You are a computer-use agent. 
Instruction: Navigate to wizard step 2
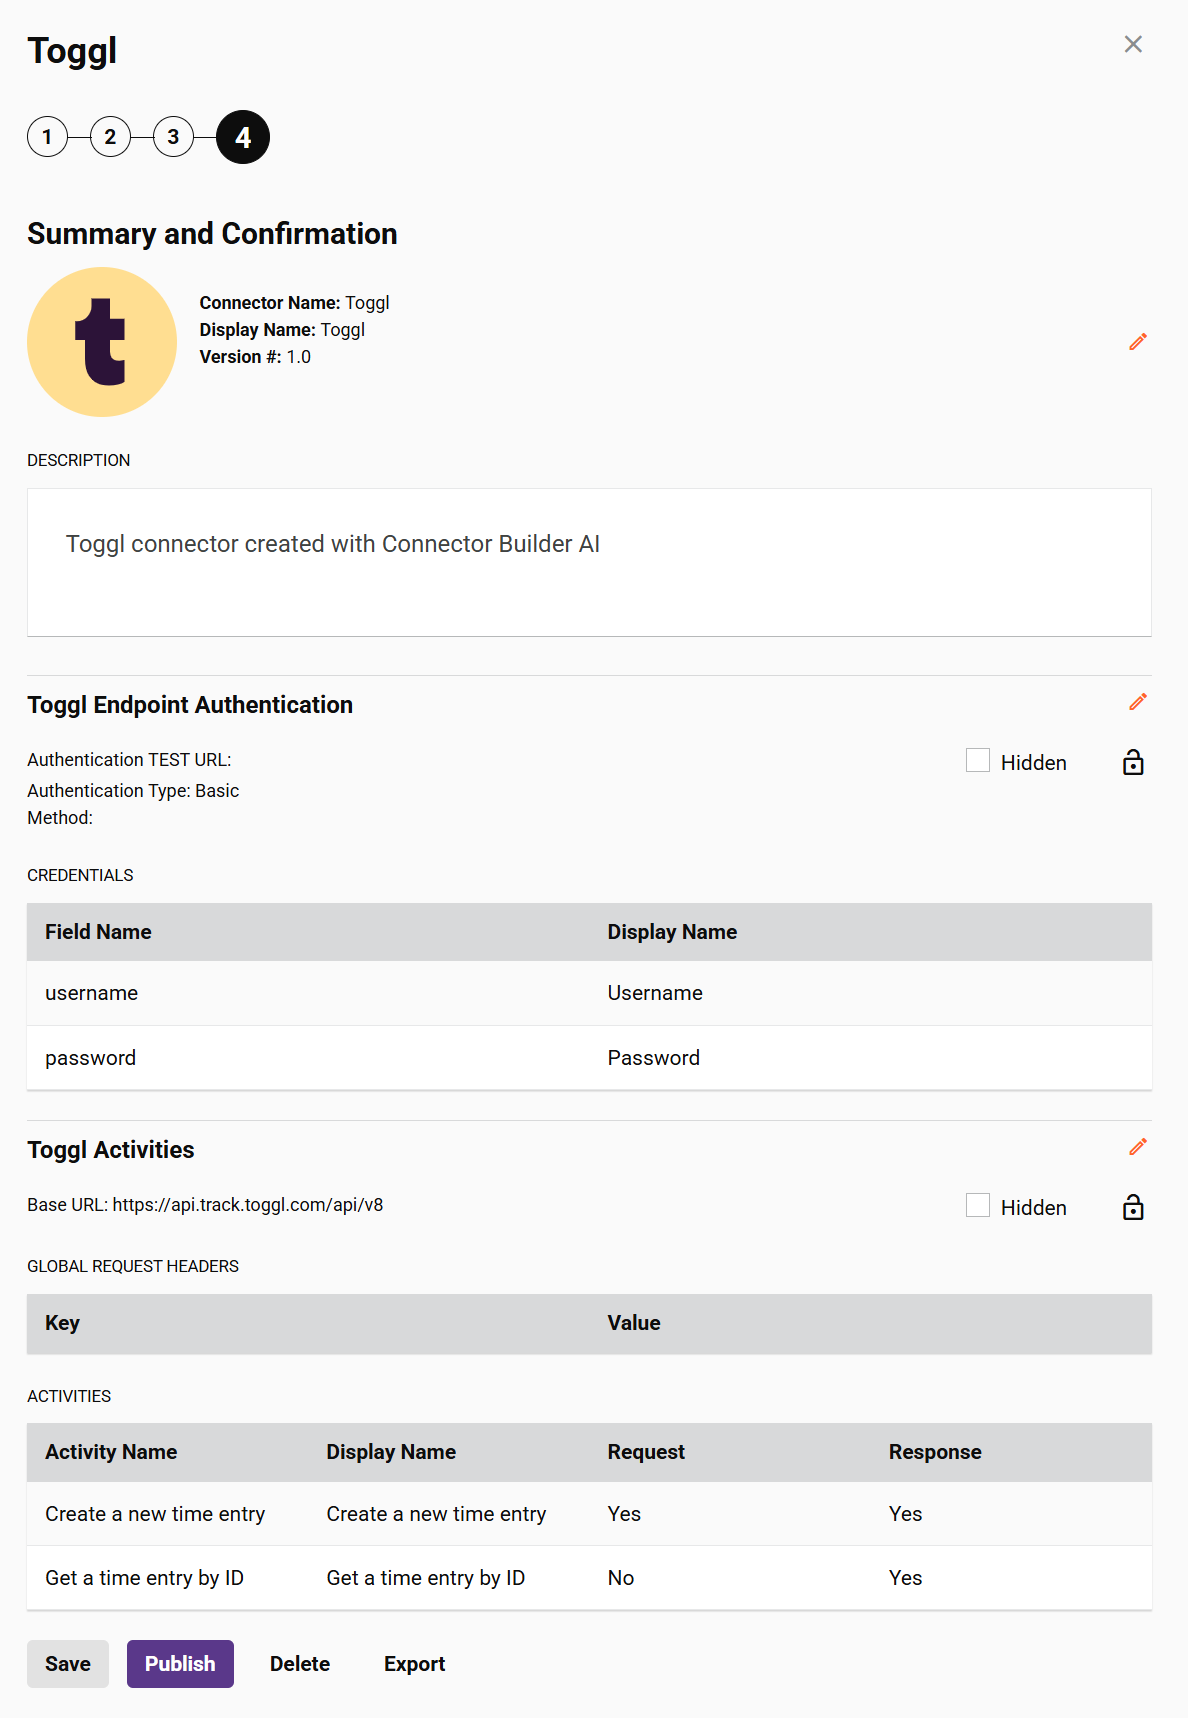tap(110, 137)
